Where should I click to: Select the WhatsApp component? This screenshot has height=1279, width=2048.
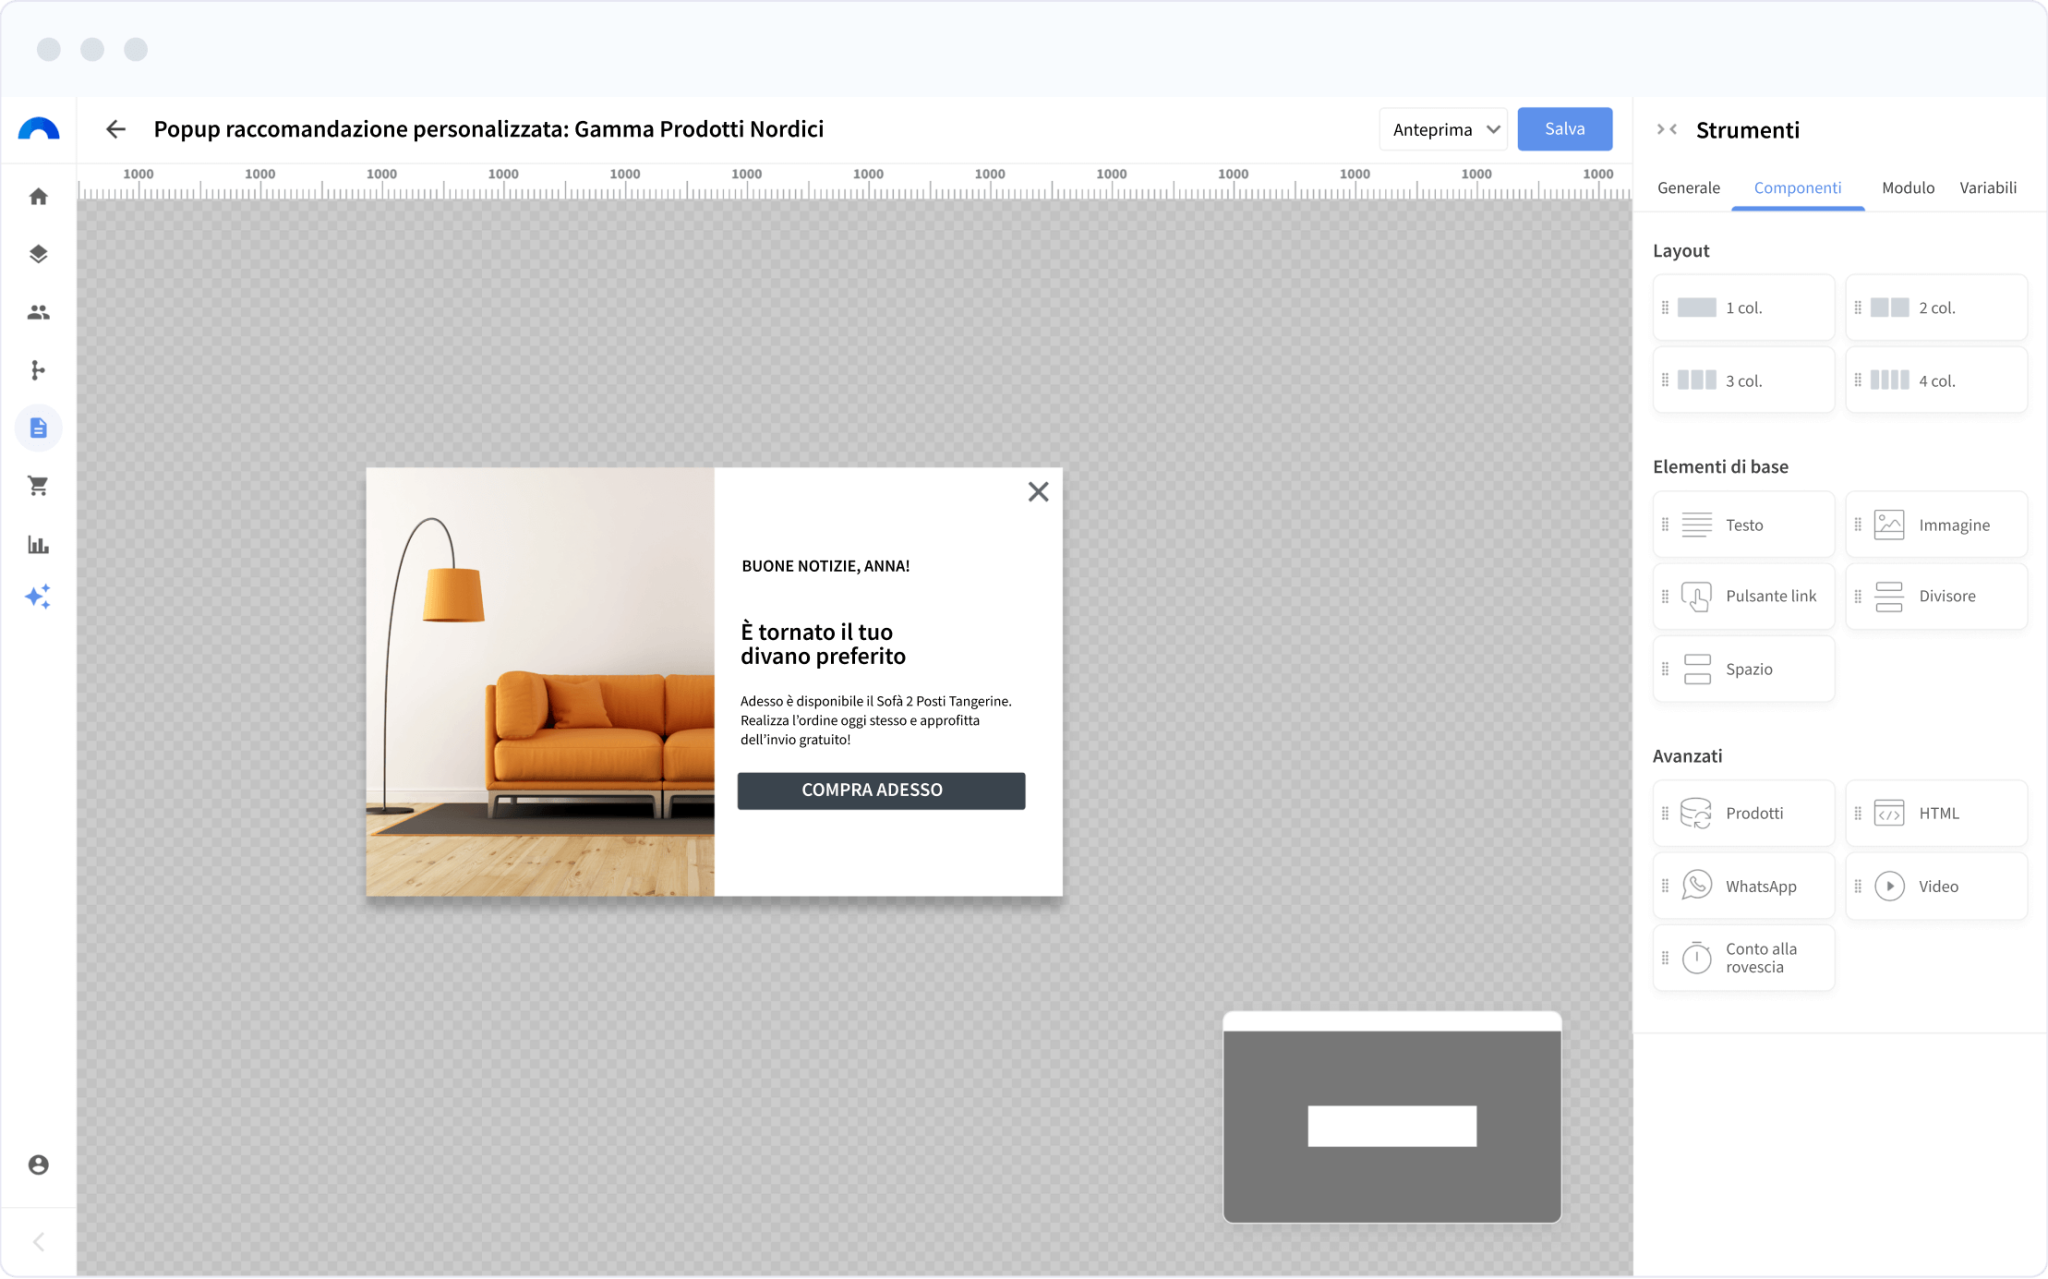(1743, 886)
